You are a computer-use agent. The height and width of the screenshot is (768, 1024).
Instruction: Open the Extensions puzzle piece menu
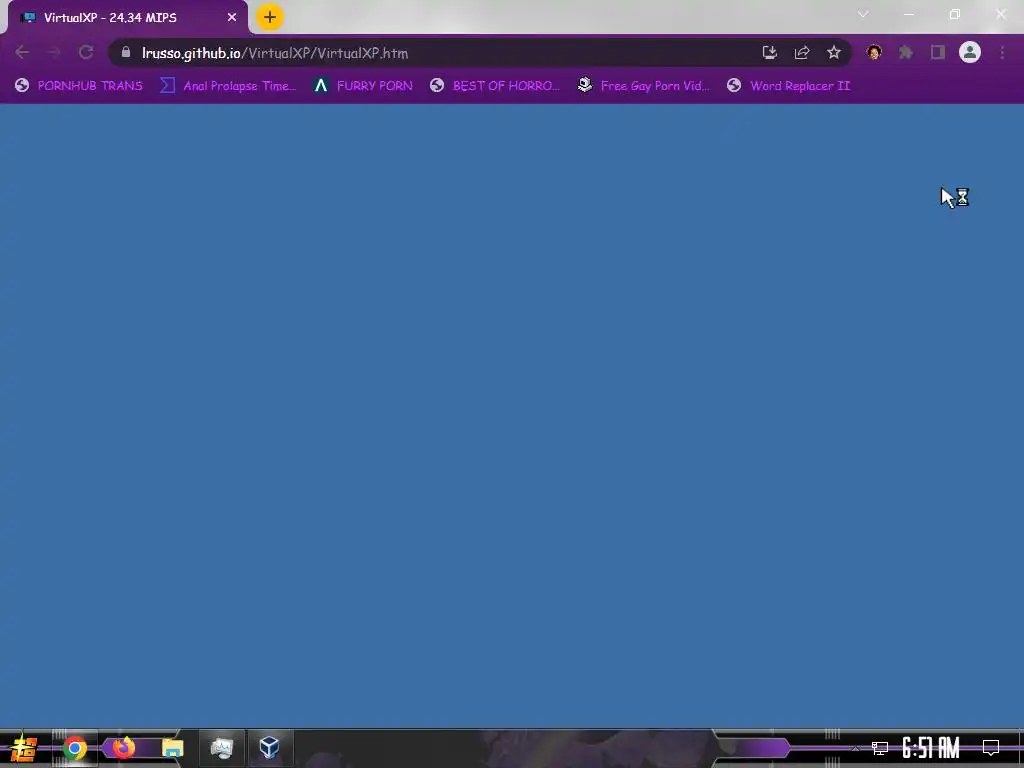pyautogui.click(x=906, y=52)
